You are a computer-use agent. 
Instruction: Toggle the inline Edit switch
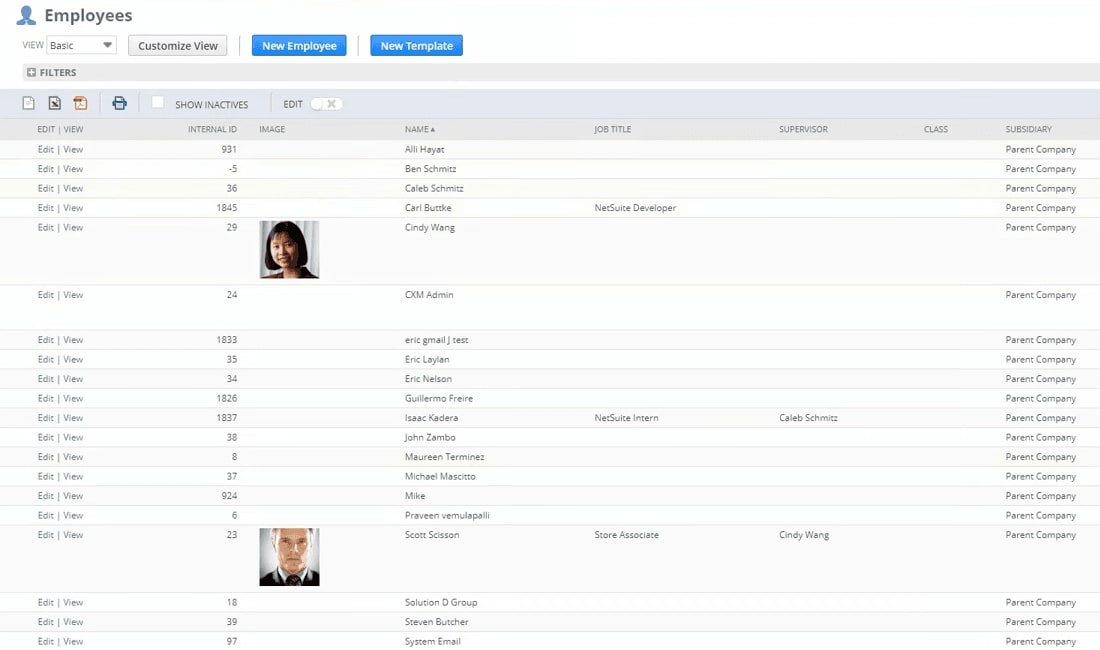(x=326, y=104)
